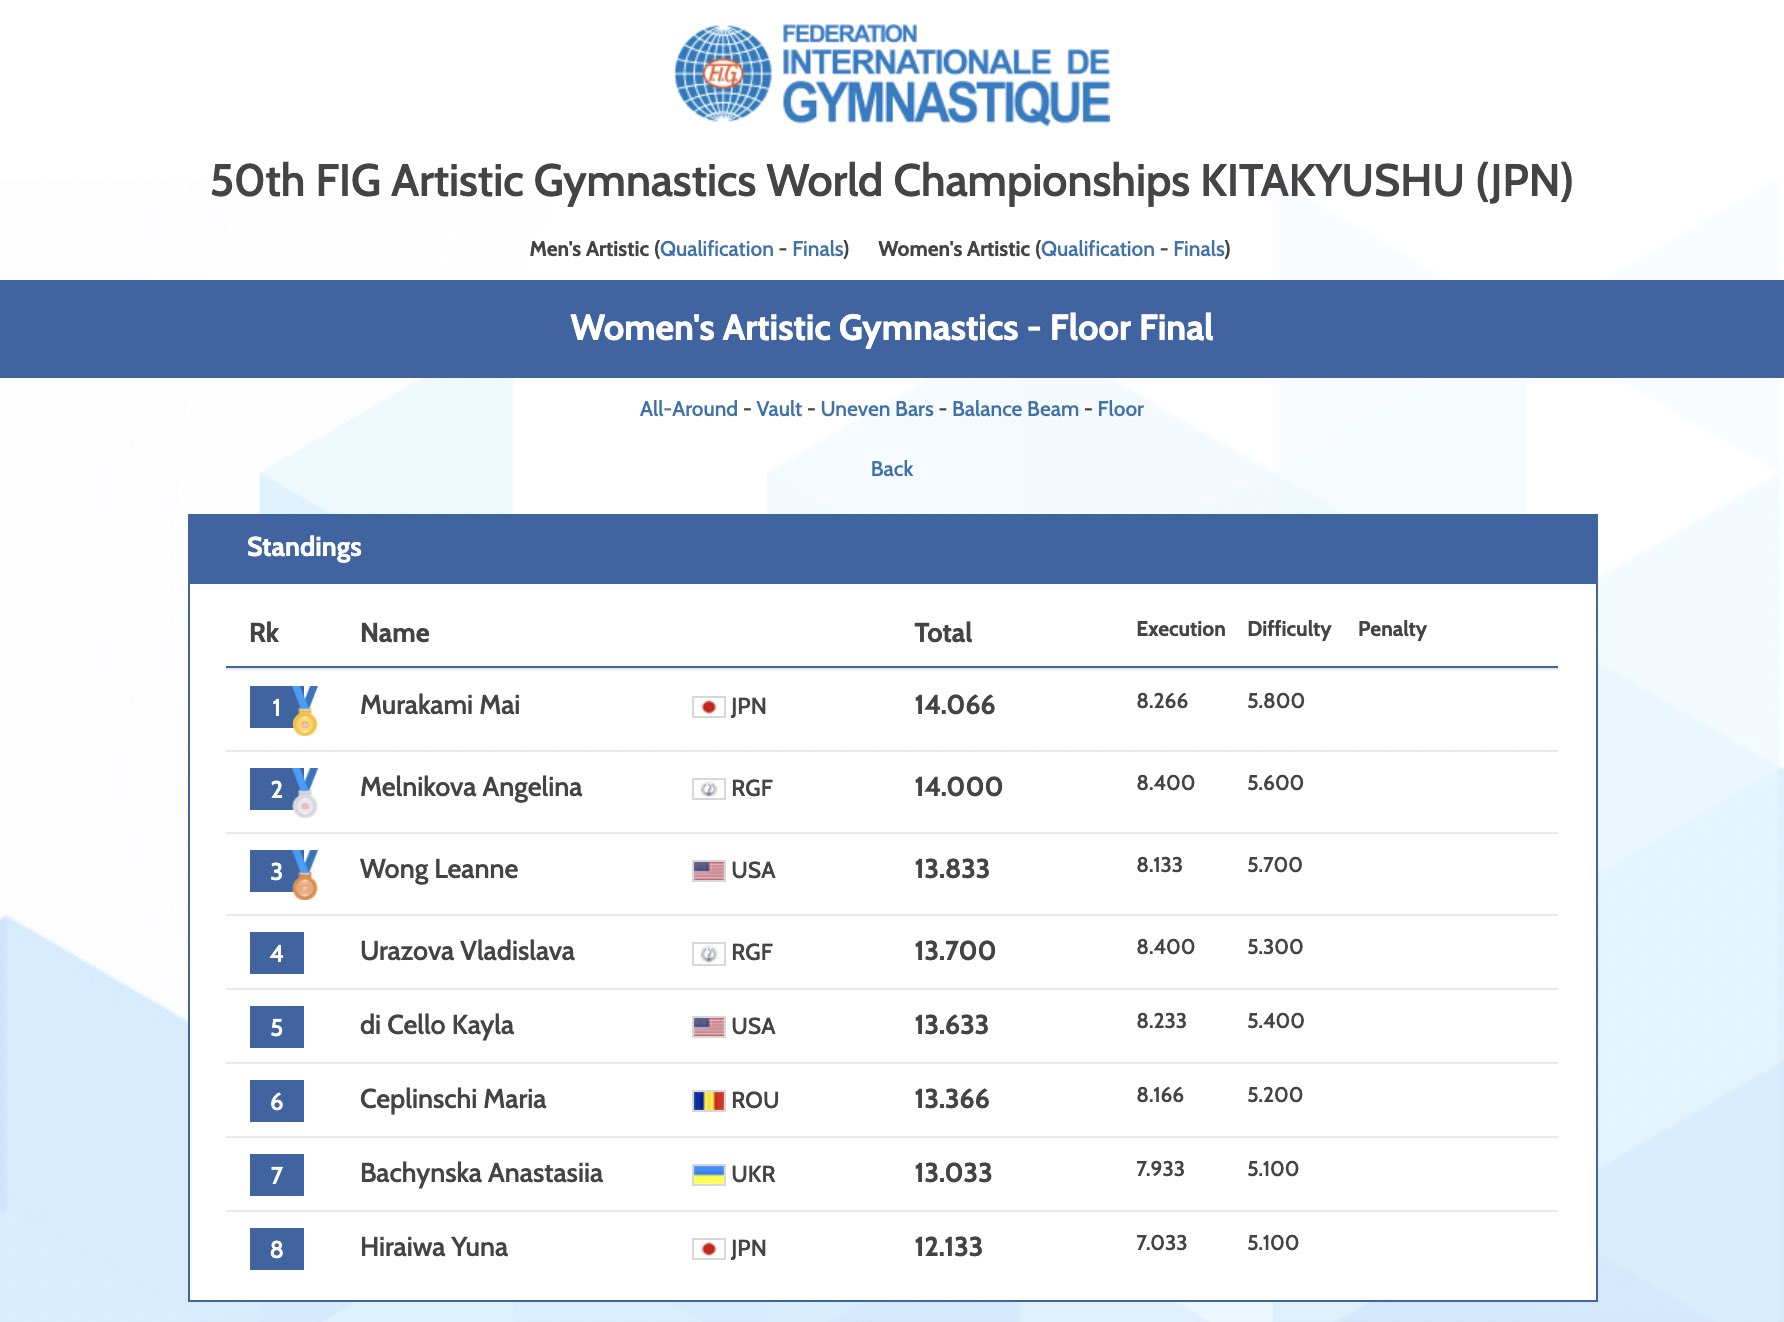Select the name Hiraiwa Yuna

[434, 1247]
